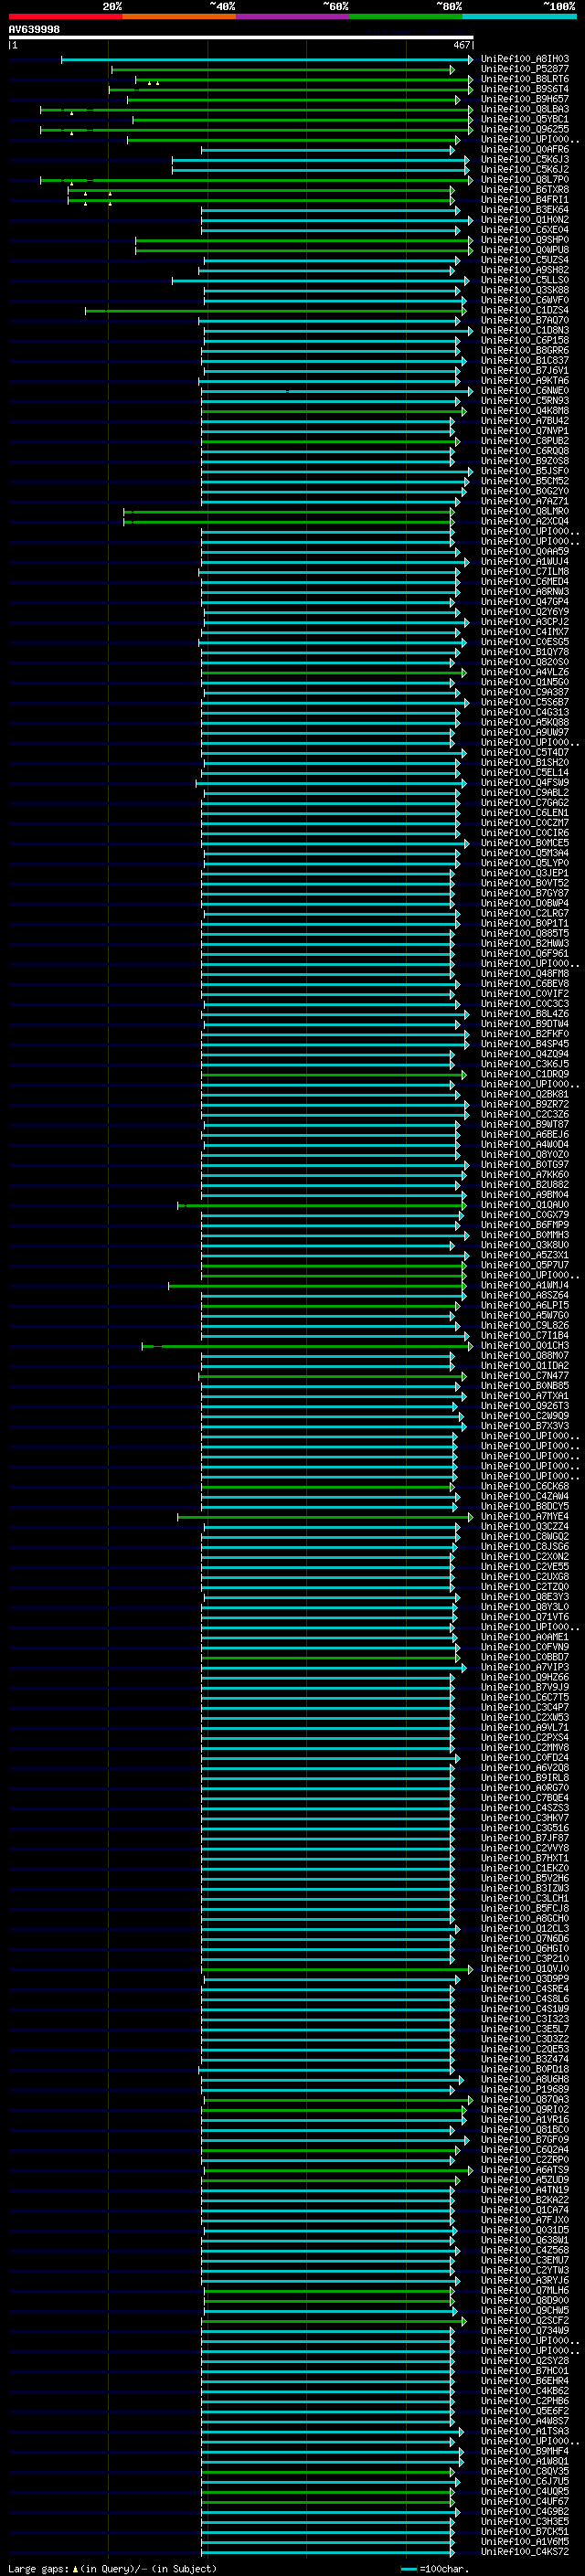Select the UniRef100_A1WUJ4 label
Image resolution: width=585 pixels, height=2576 pixels.
[525, 562]
